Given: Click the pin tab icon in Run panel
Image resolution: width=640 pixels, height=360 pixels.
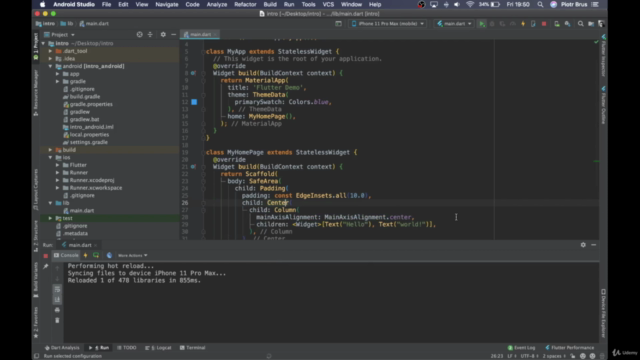Looking at the screenshot, I should point(46,266).
